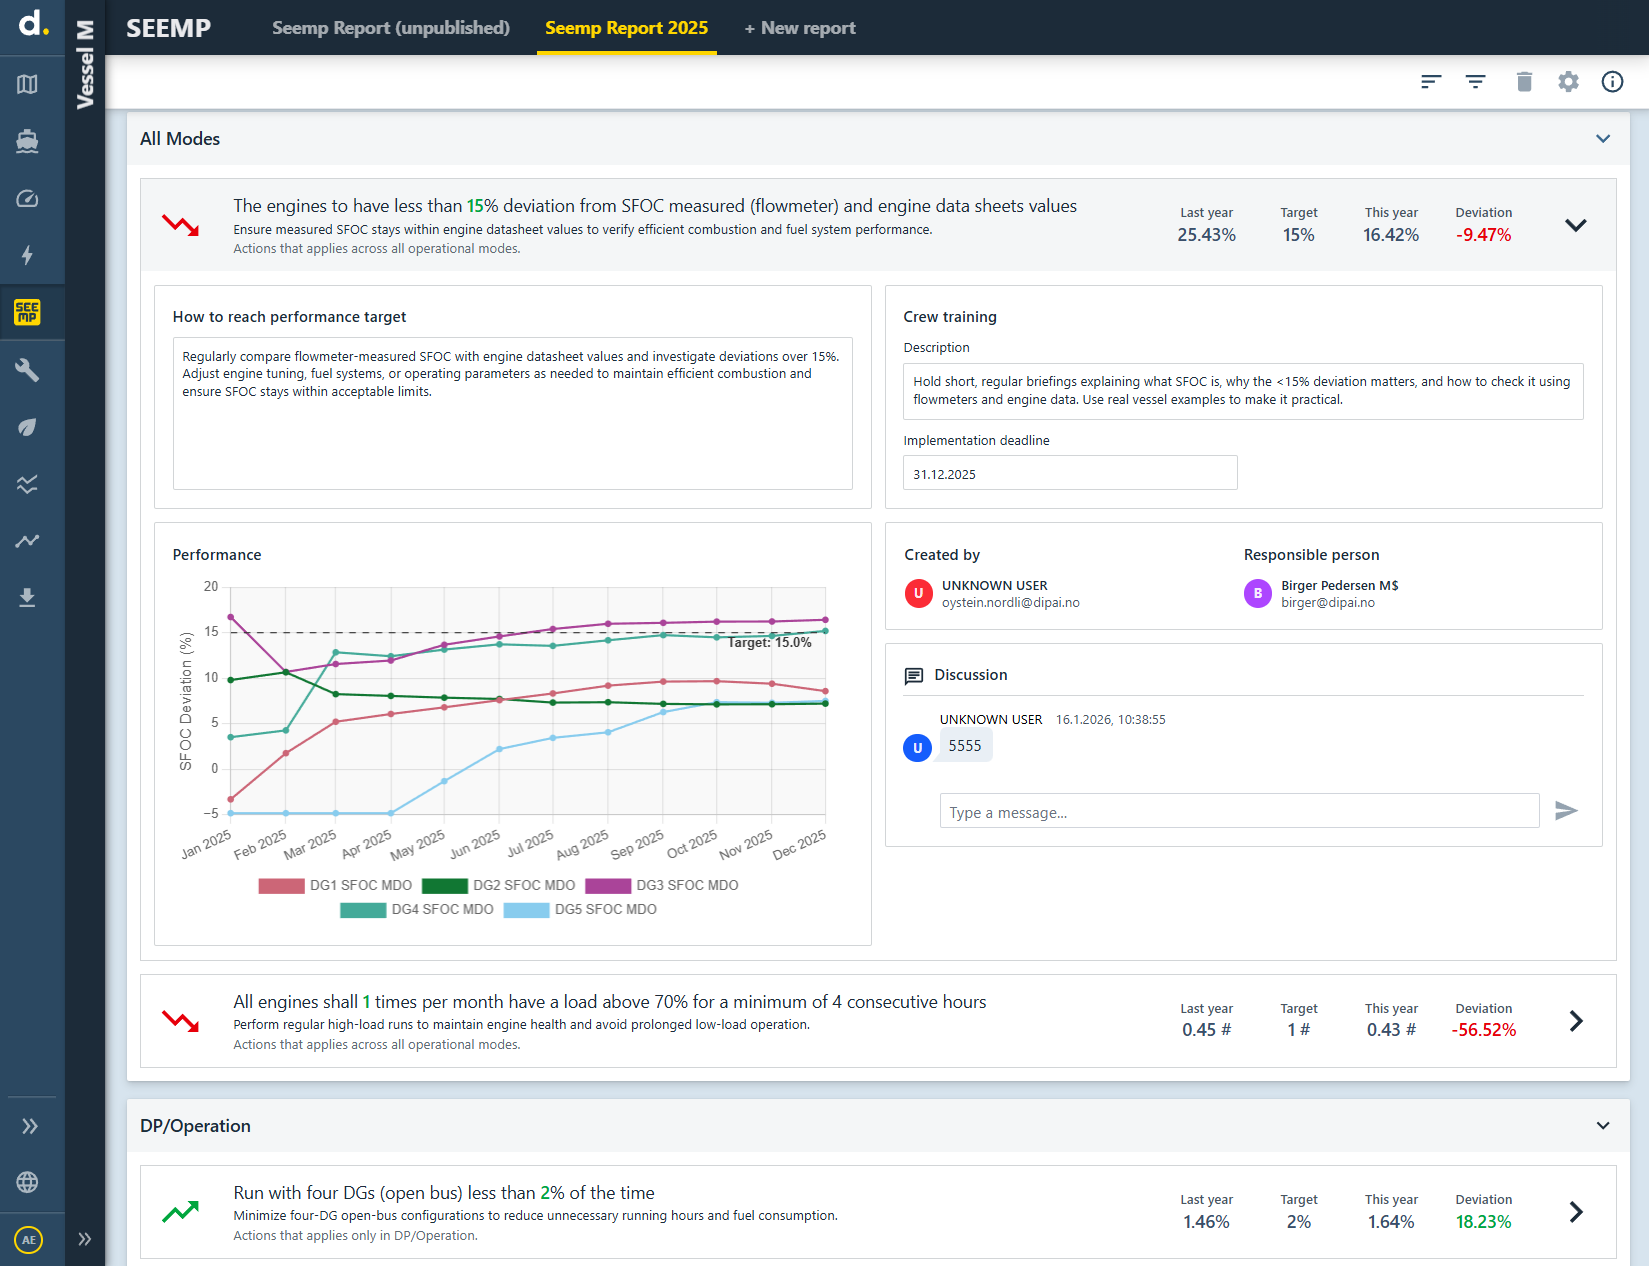Create a + New report tab

800,28
